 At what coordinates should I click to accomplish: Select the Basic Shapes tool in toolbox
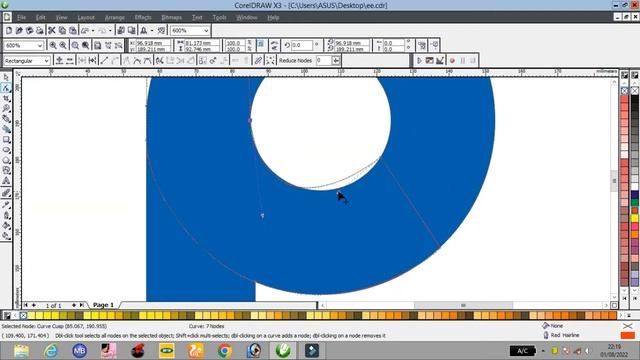6,170
